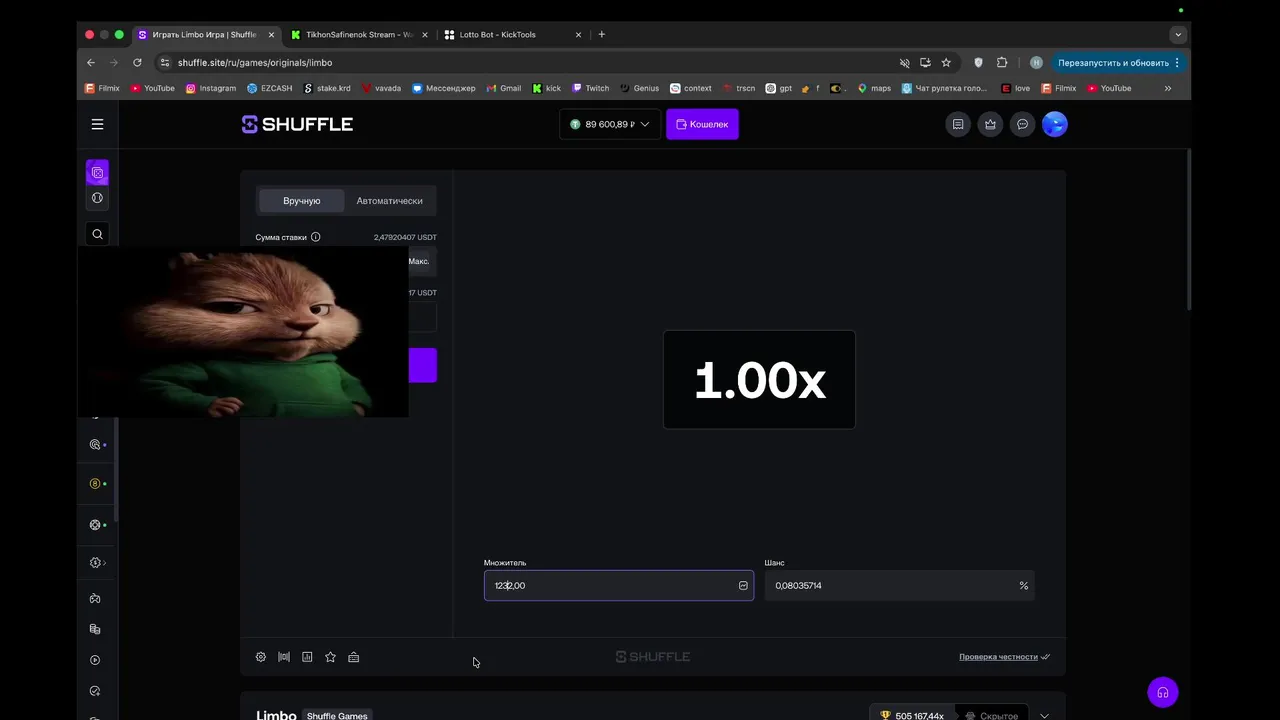
Task: Click the sidebar wheel icon with green dot
Action: pyautogui.click(x=96, y=525)
